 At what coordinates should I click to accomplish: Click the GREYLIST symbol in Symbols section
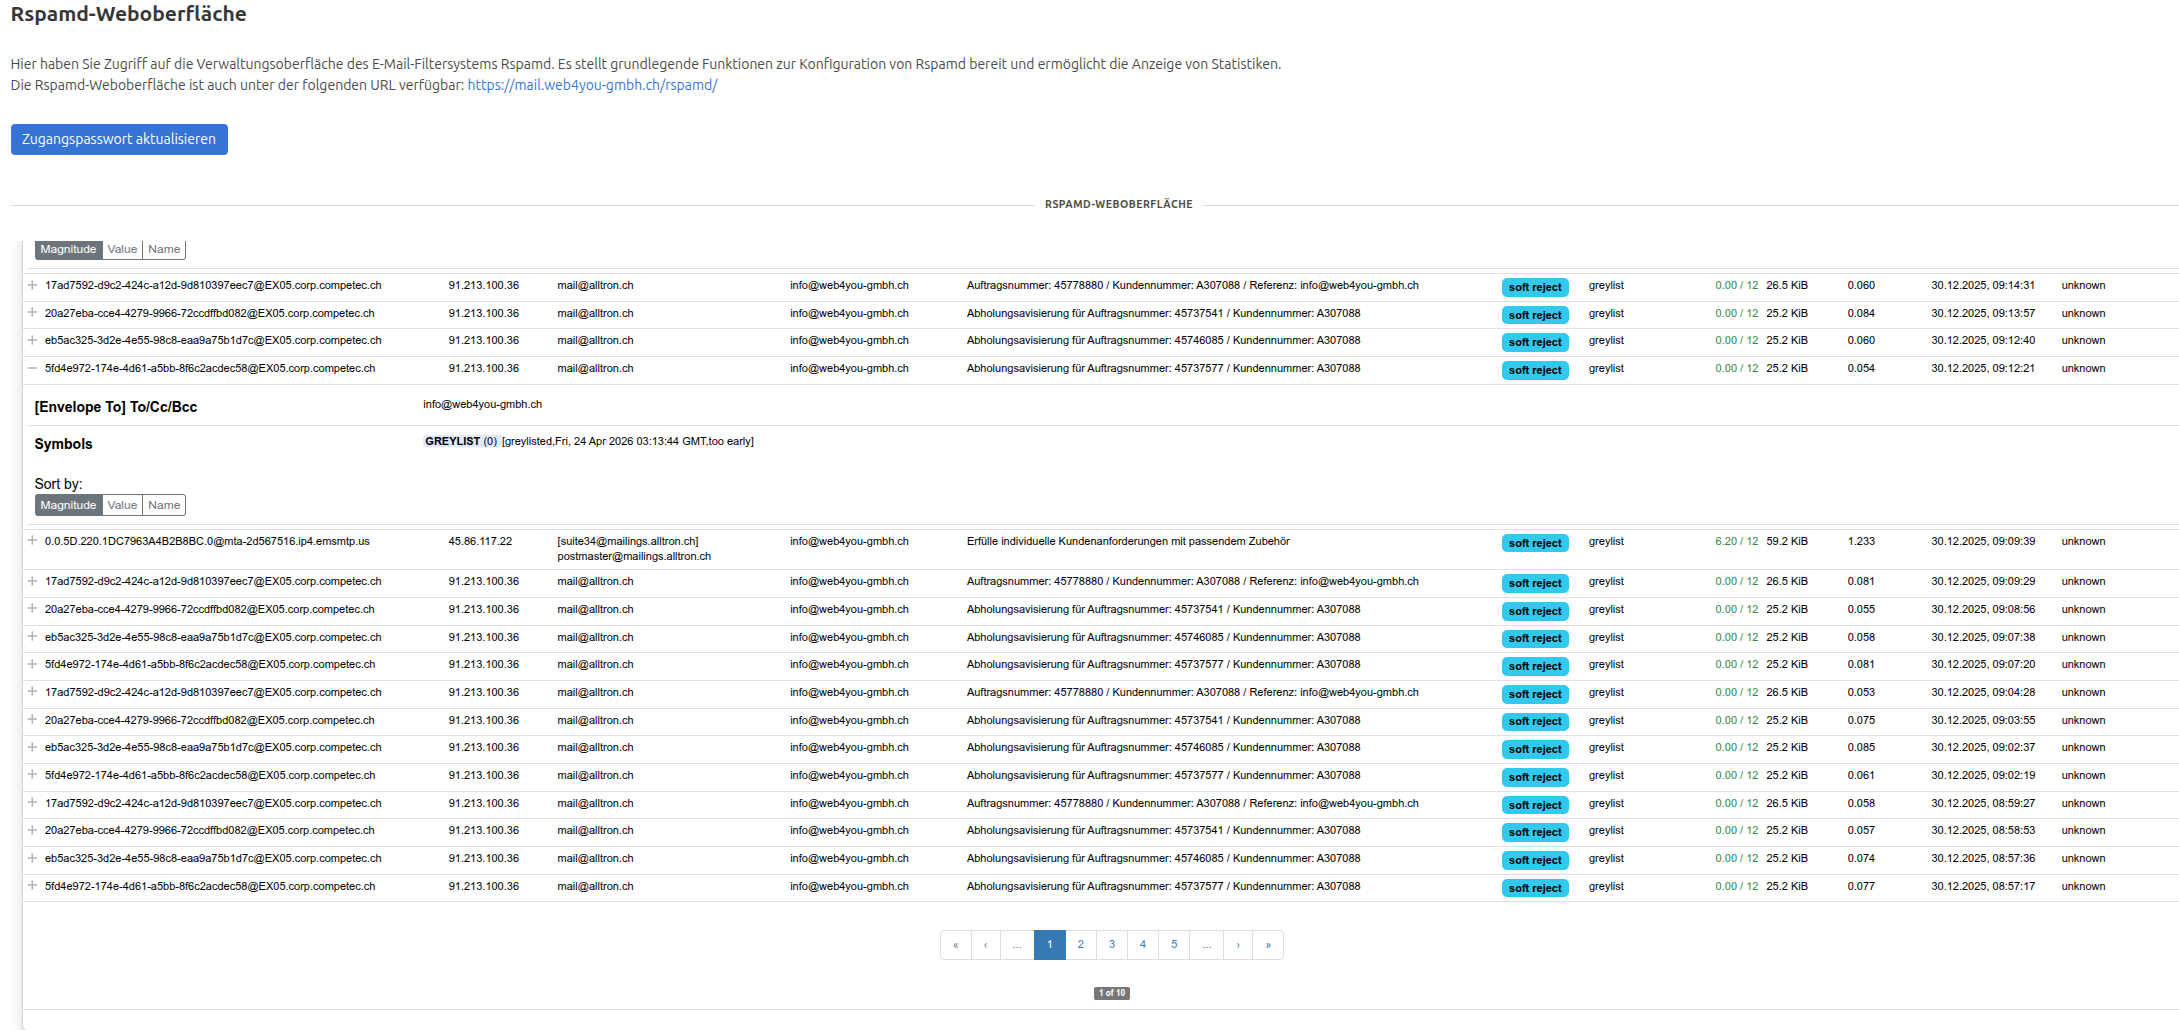click(x=452, y=441)
